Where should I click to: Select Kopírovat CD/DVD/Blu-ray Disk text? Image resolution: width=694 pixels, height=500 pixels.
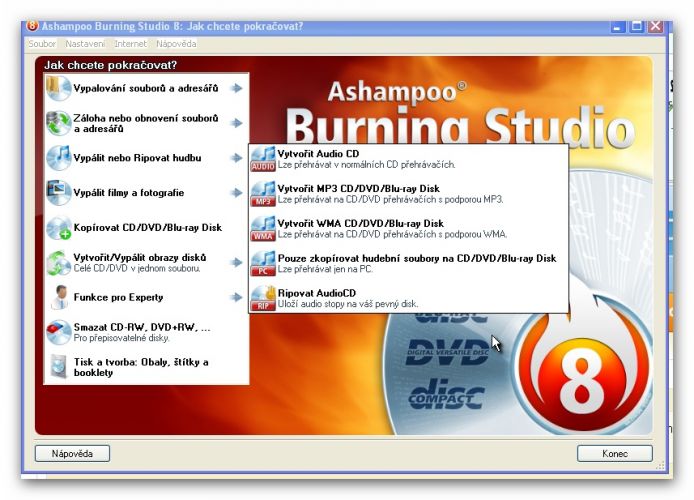tap(147, 227)
